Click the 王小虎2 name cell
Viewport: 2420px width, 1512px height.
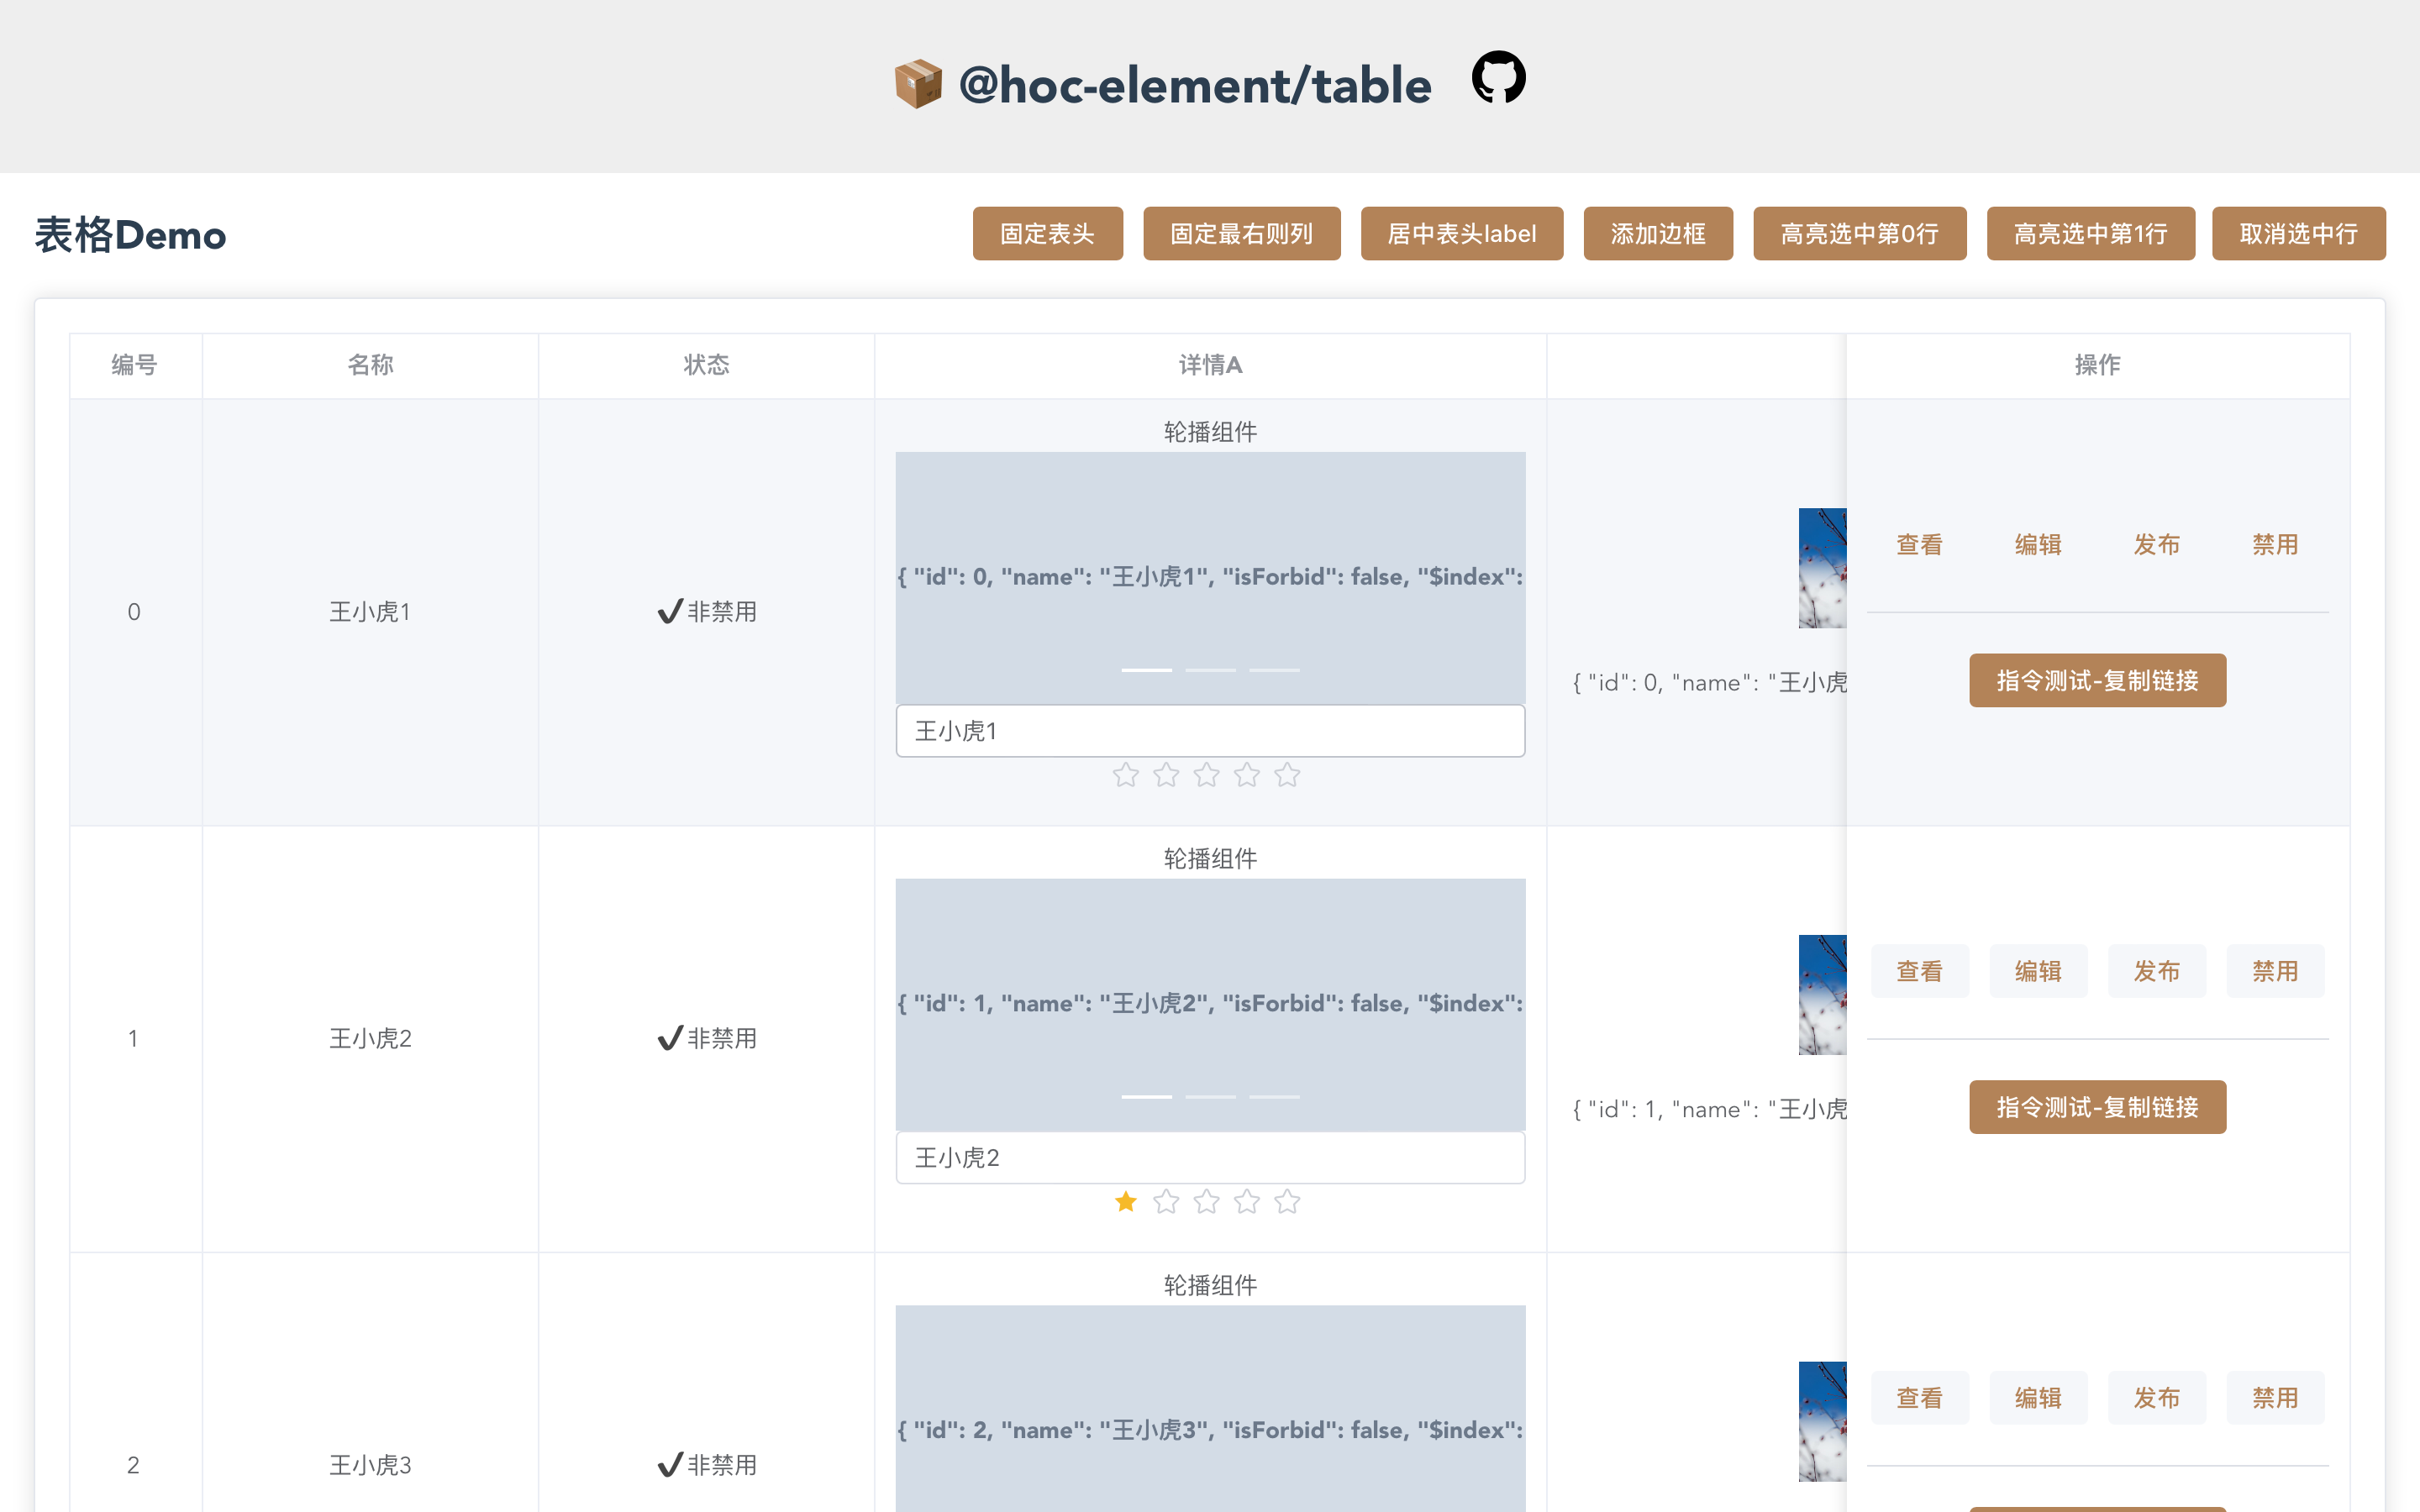(370, 1038)
